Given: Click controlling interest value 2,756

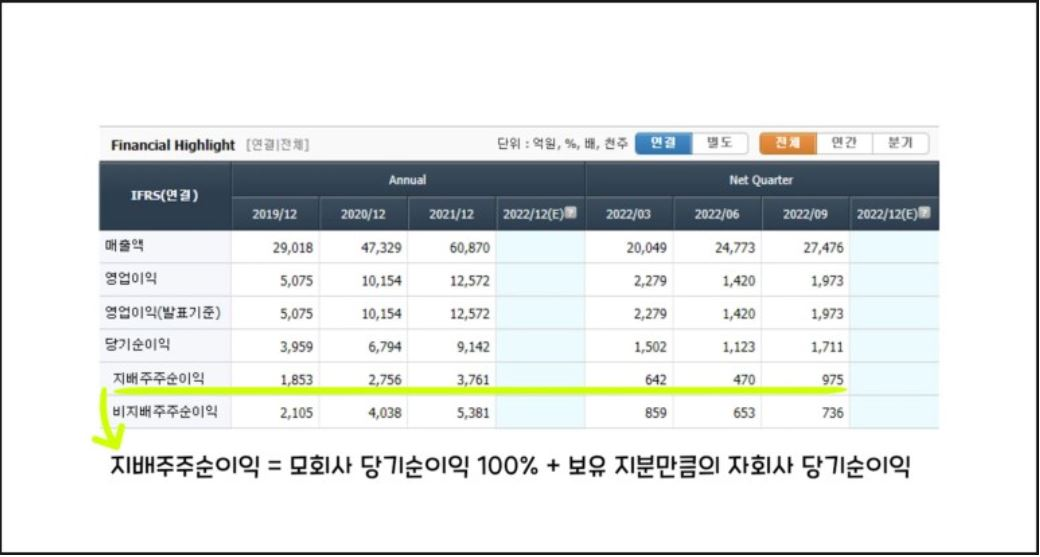Looking at the screenshot, I should click(x=385, y=381).
